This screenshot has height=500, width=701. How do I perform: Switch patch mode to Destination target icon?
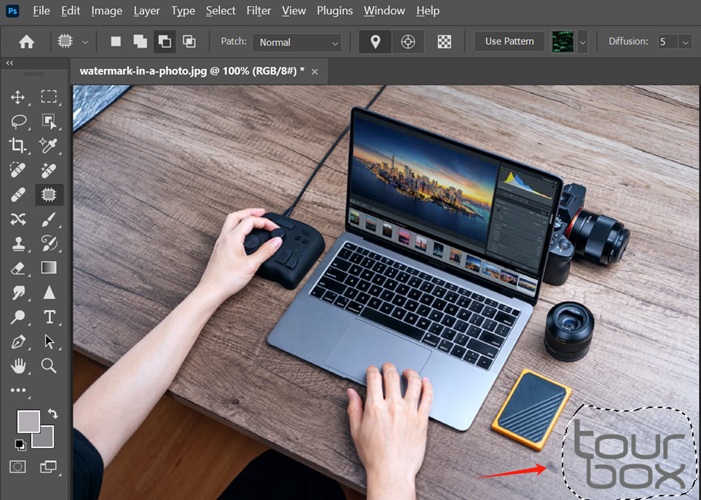tap(408, 42)
